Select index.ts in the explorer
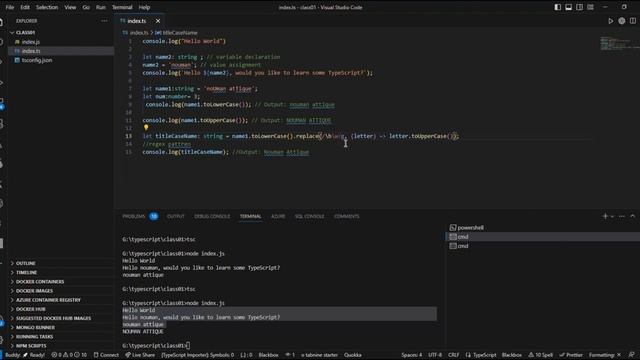640x360 pixels. click(x=61, y=51)
